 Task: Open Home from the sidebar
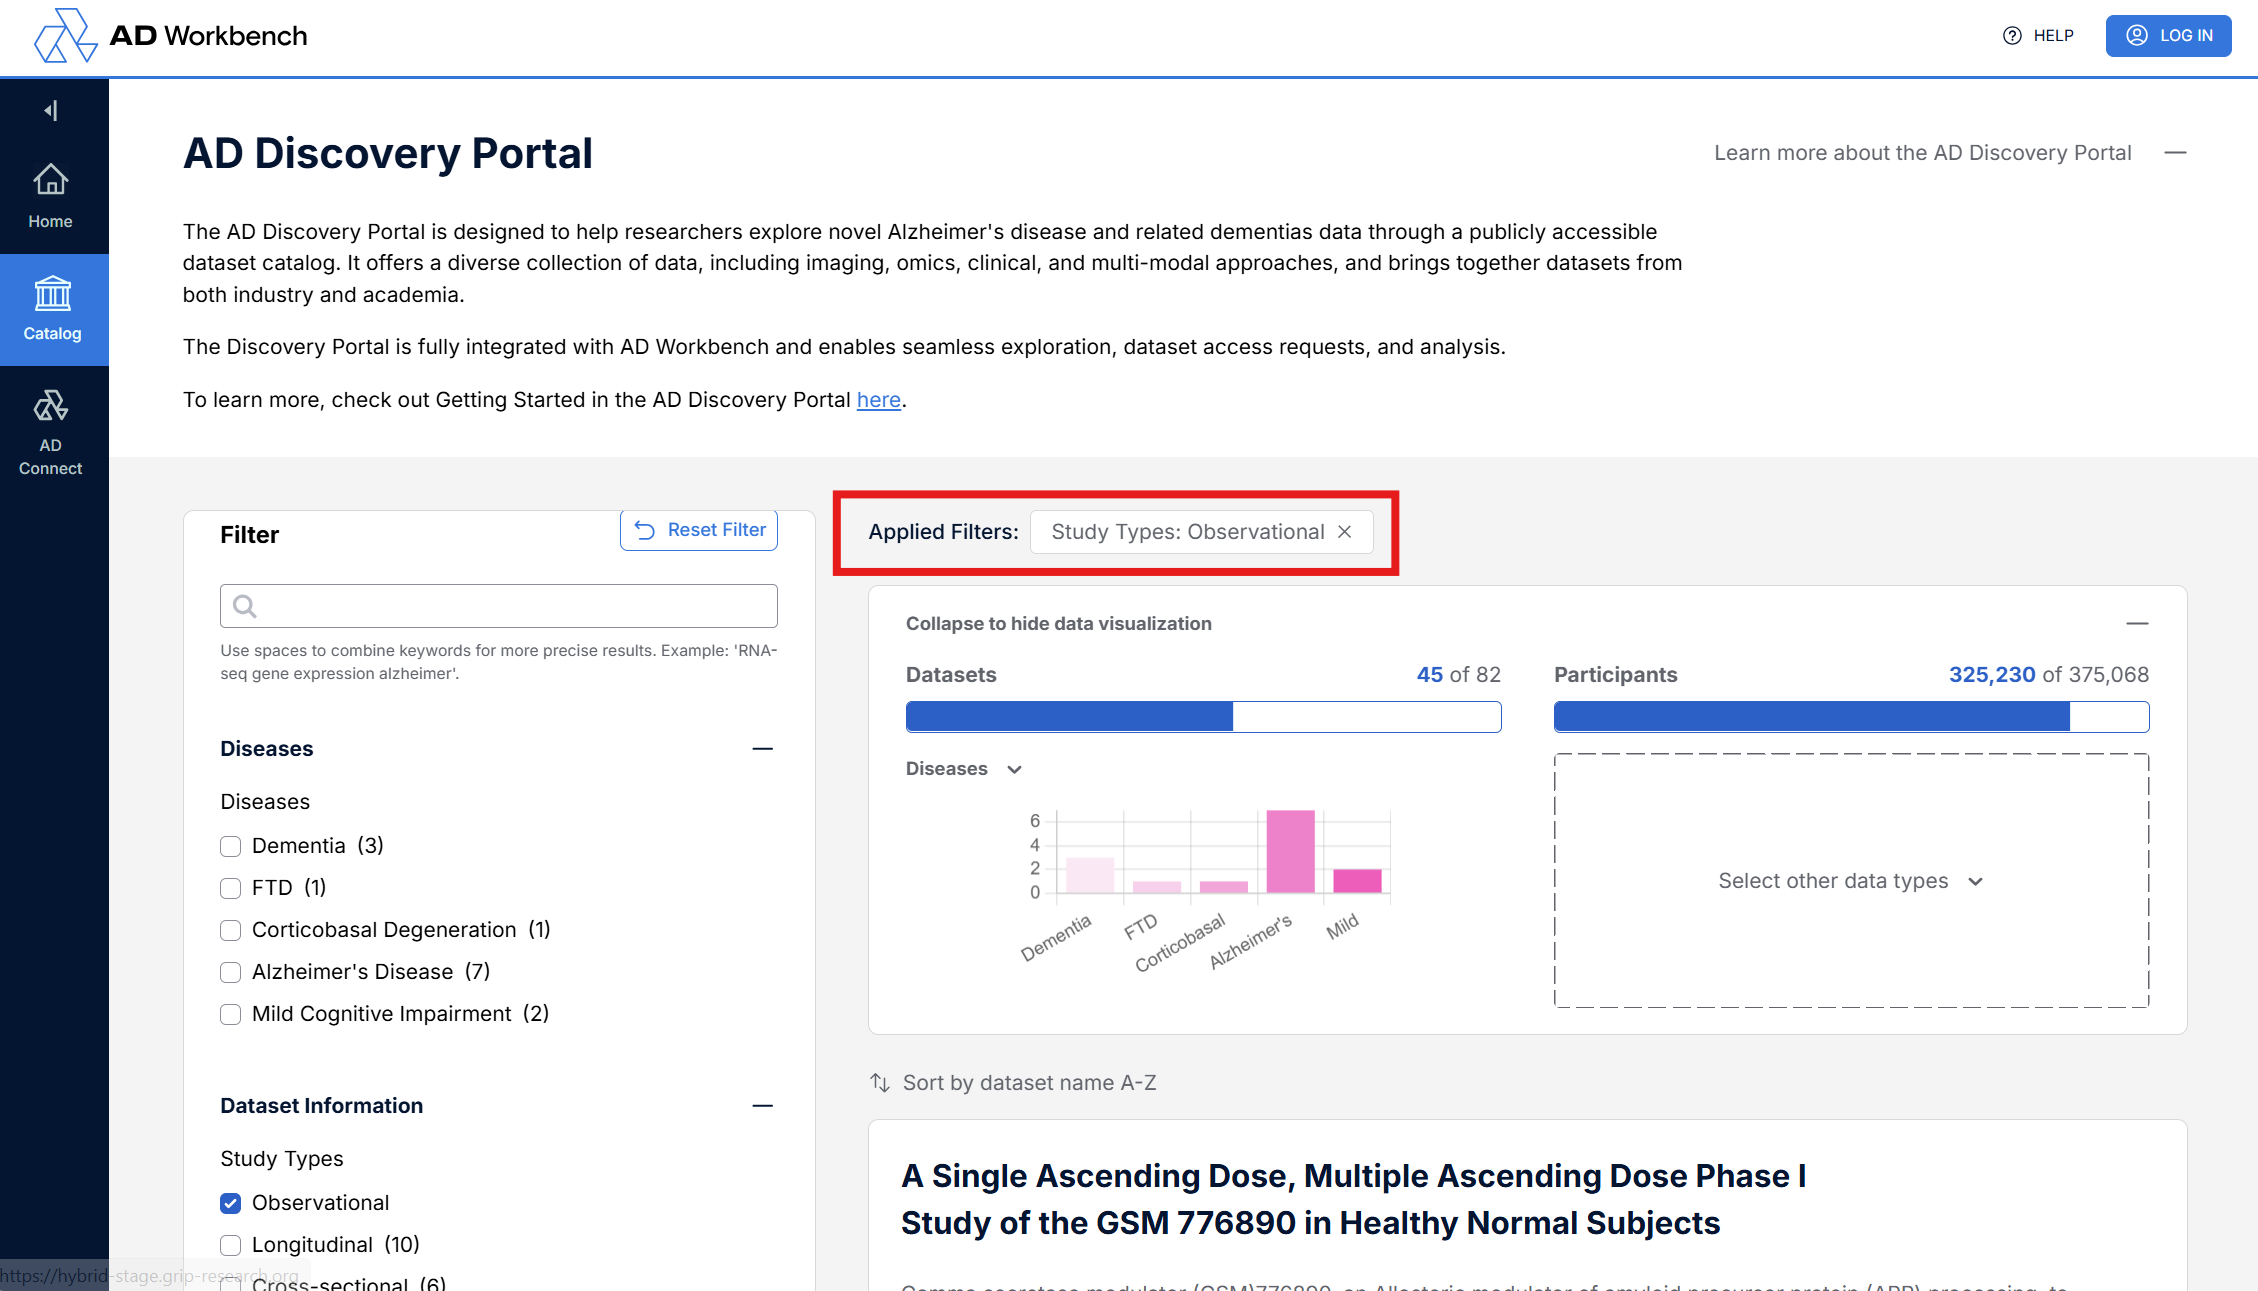click(x=51, y=196)
